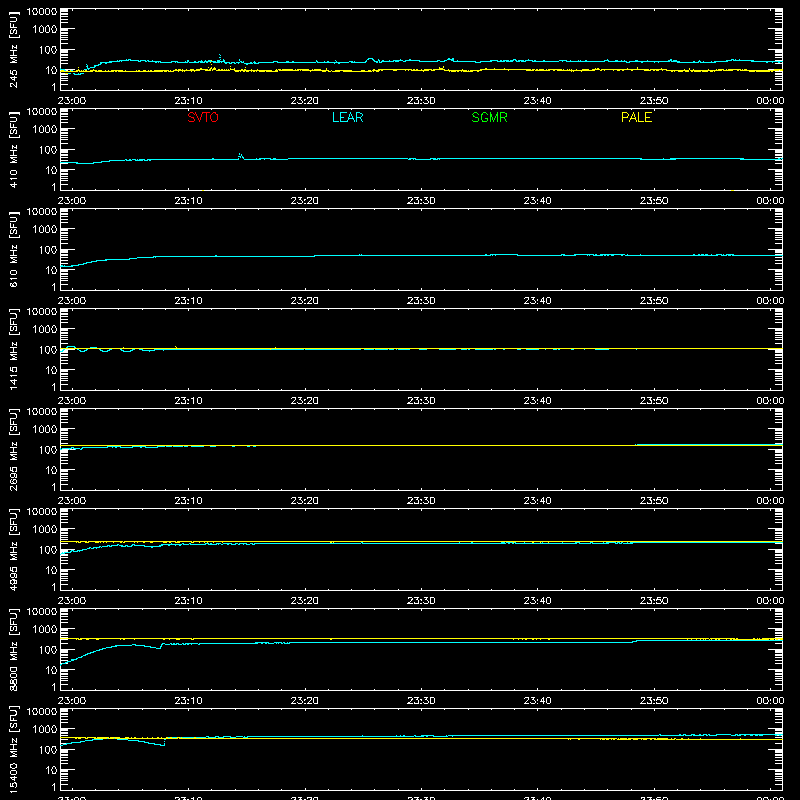Click the 10000 tick label on the 4995 MHz axis

42,512
